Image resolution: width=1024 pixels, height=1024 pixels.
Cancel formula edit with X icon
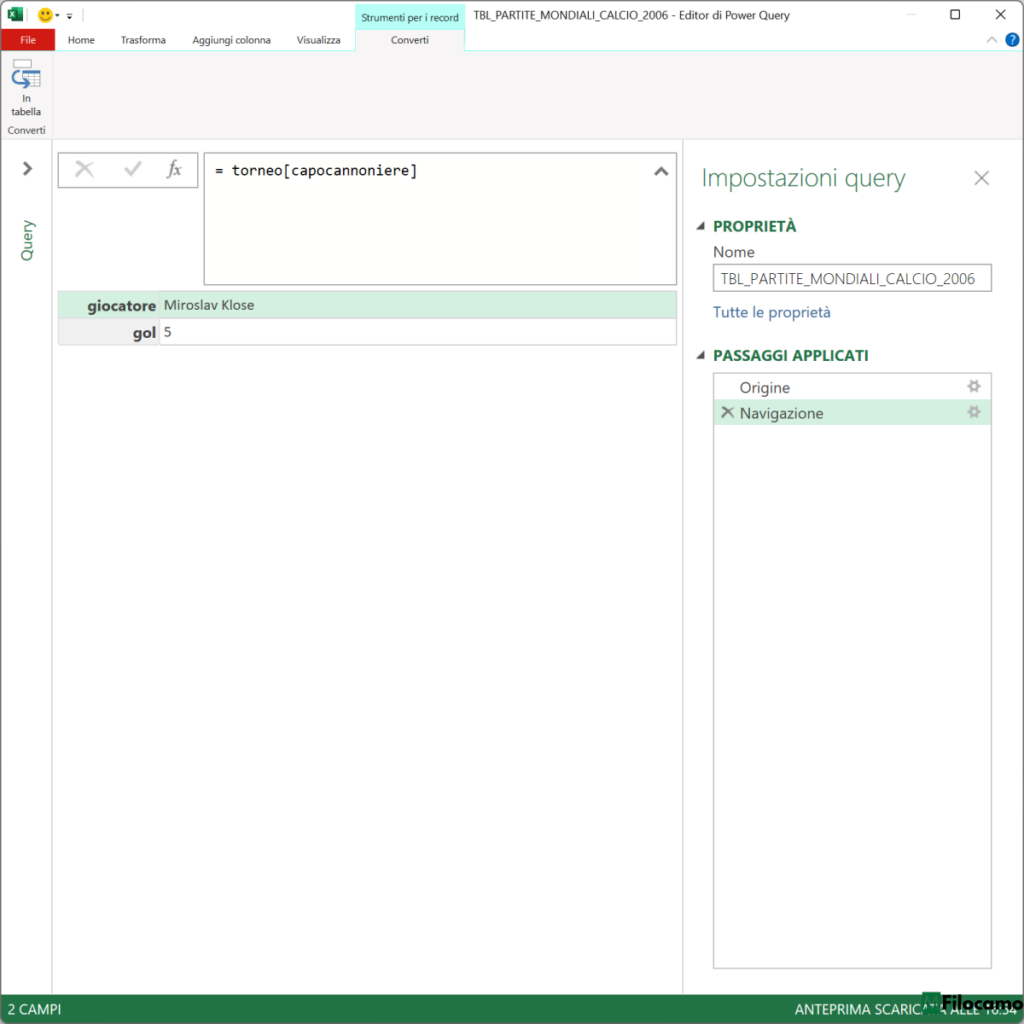click(84, 170)
